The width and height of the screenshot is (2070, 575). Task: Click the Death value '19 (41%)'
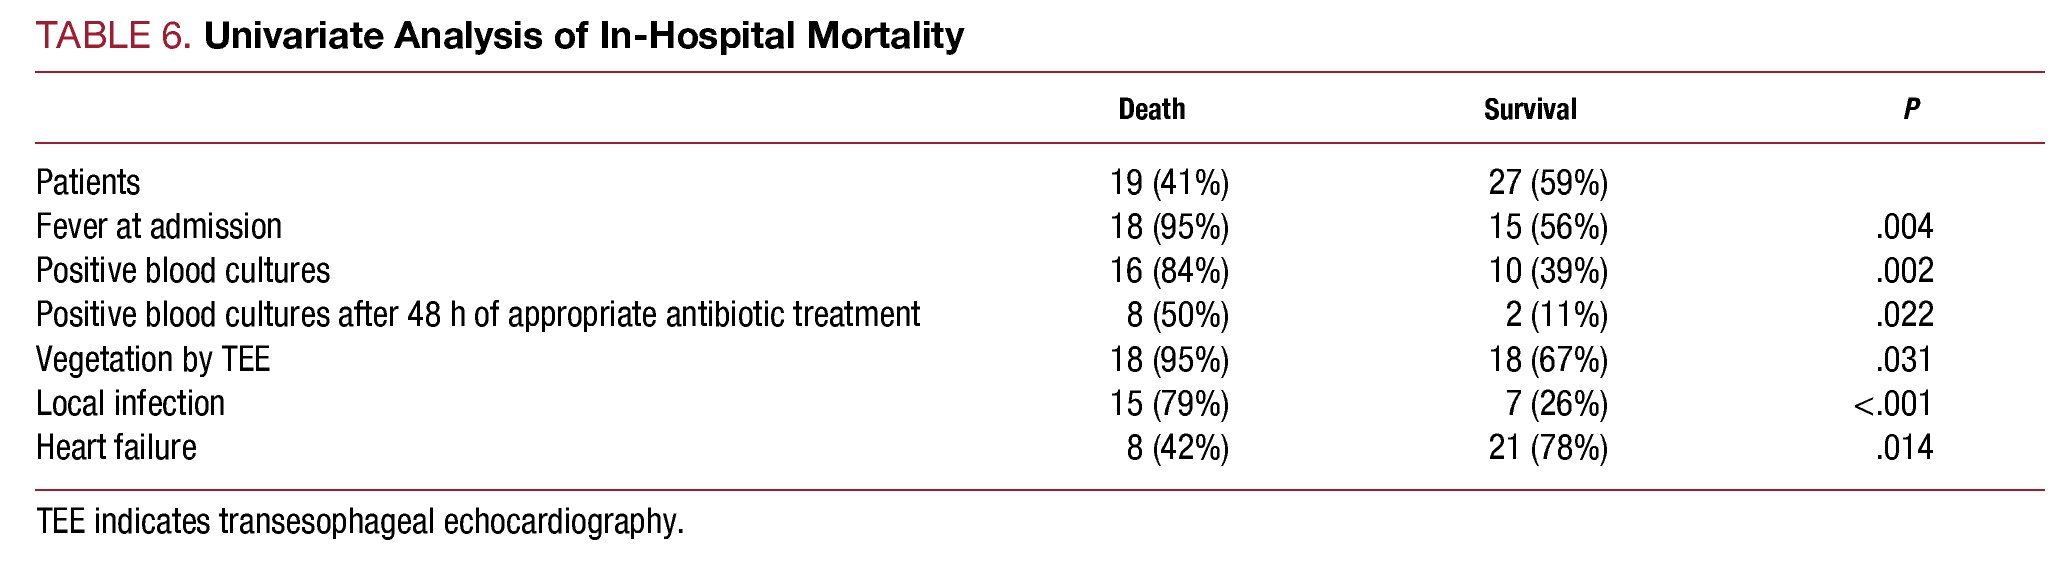coord(1169,183)
